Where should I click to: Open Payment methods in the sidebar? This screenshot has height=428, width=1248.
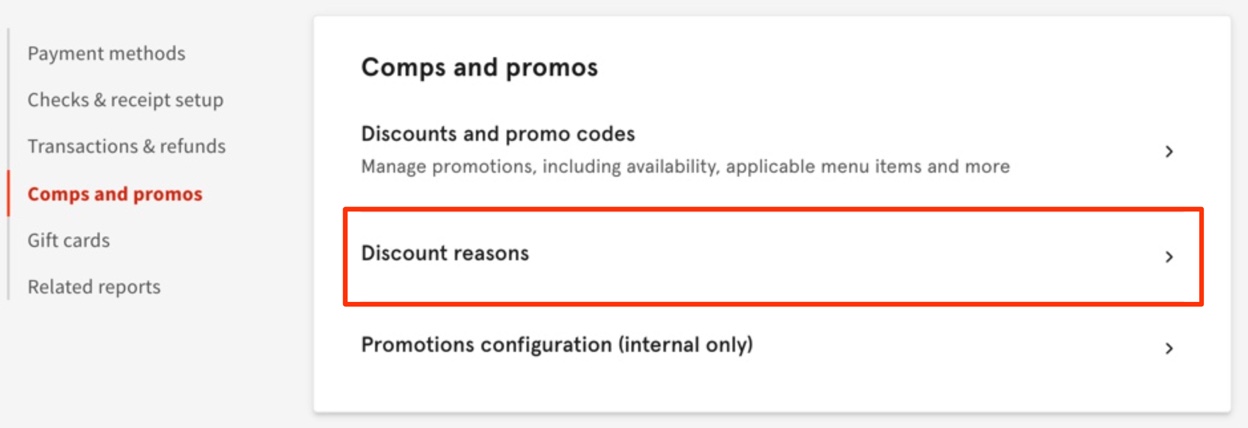pyautogui.click(x=106, y=54)
